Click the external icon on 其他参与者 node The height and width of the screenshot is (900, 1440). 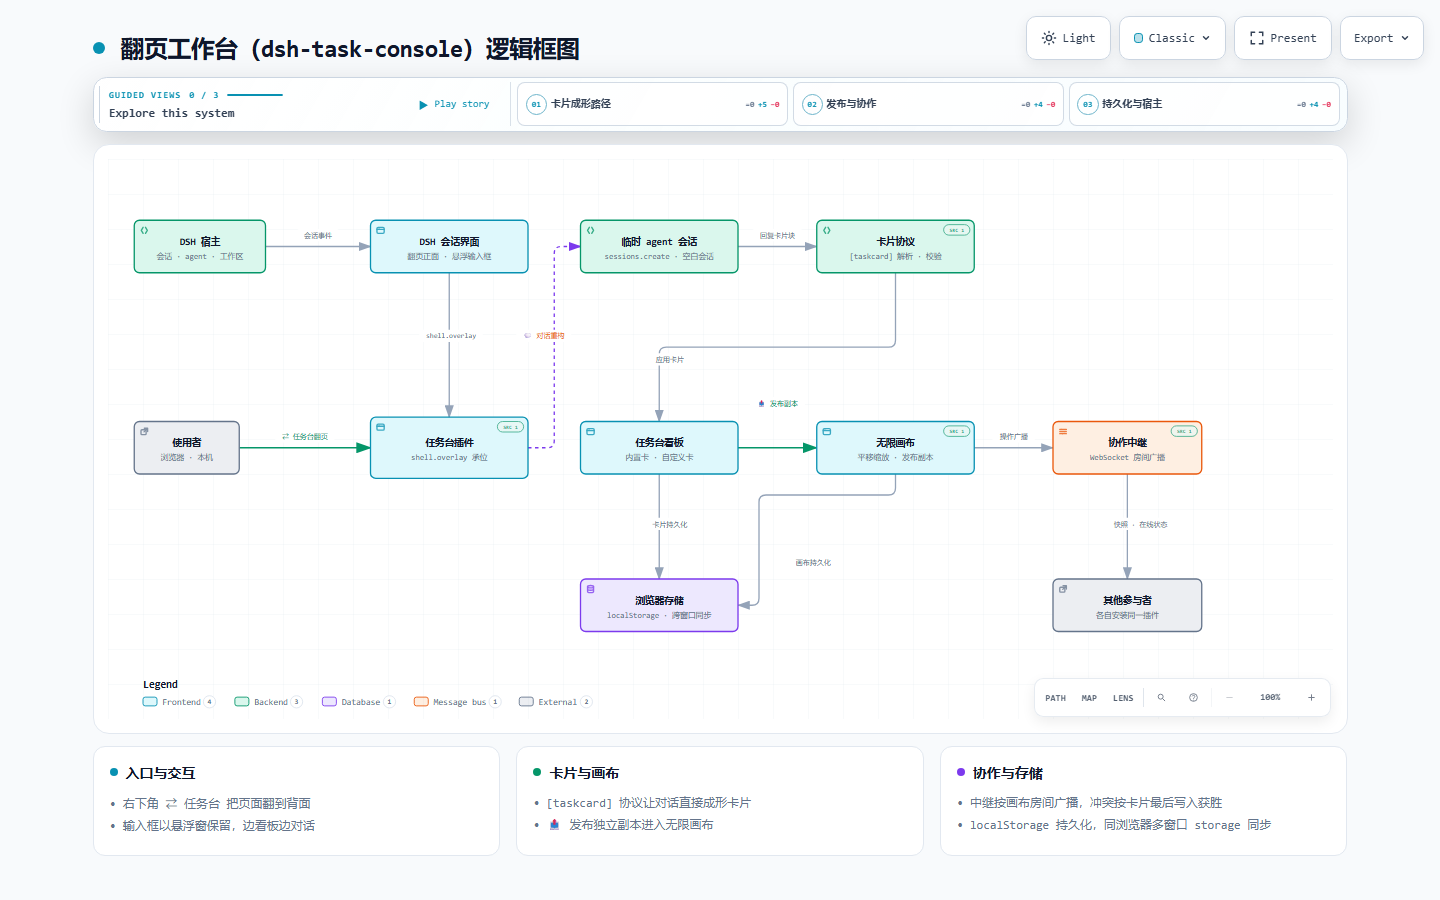(1063, 589)
